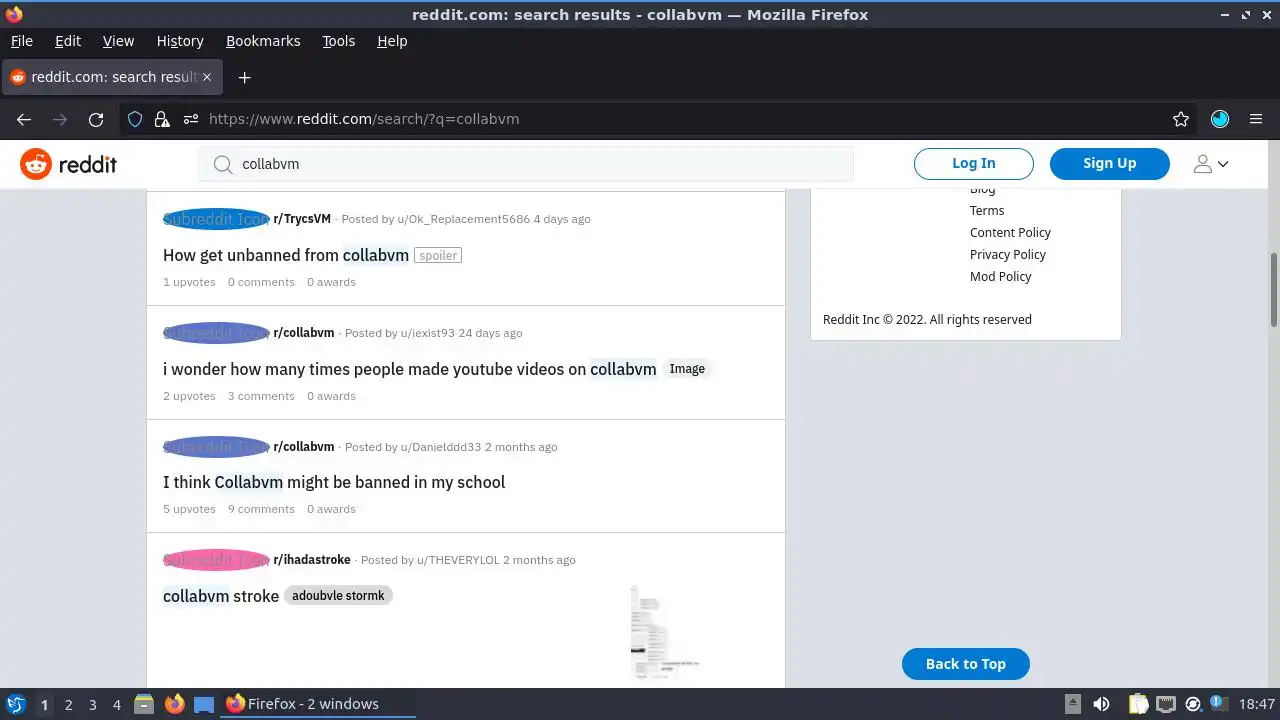The height and width of the screenshot is (720, 1280).
Task: Open the File menu
Action: point(21,41)
